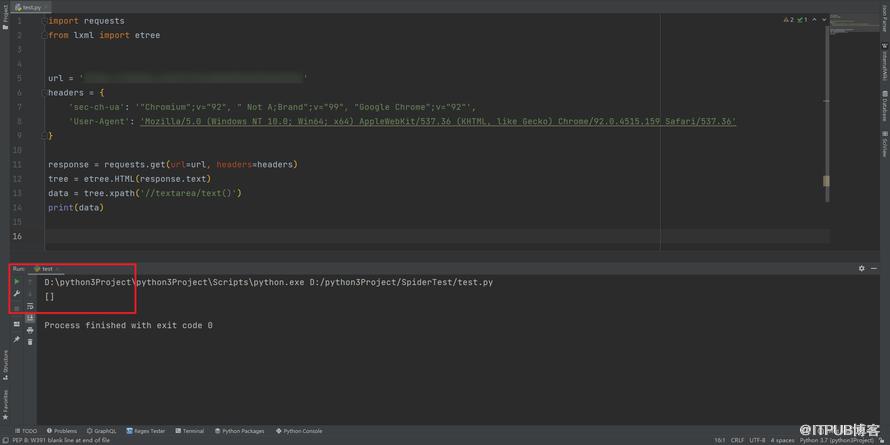Click the editor vertical scrollbar
The width and height of the screenshot is (890, 445).
(x=827, y=114)
